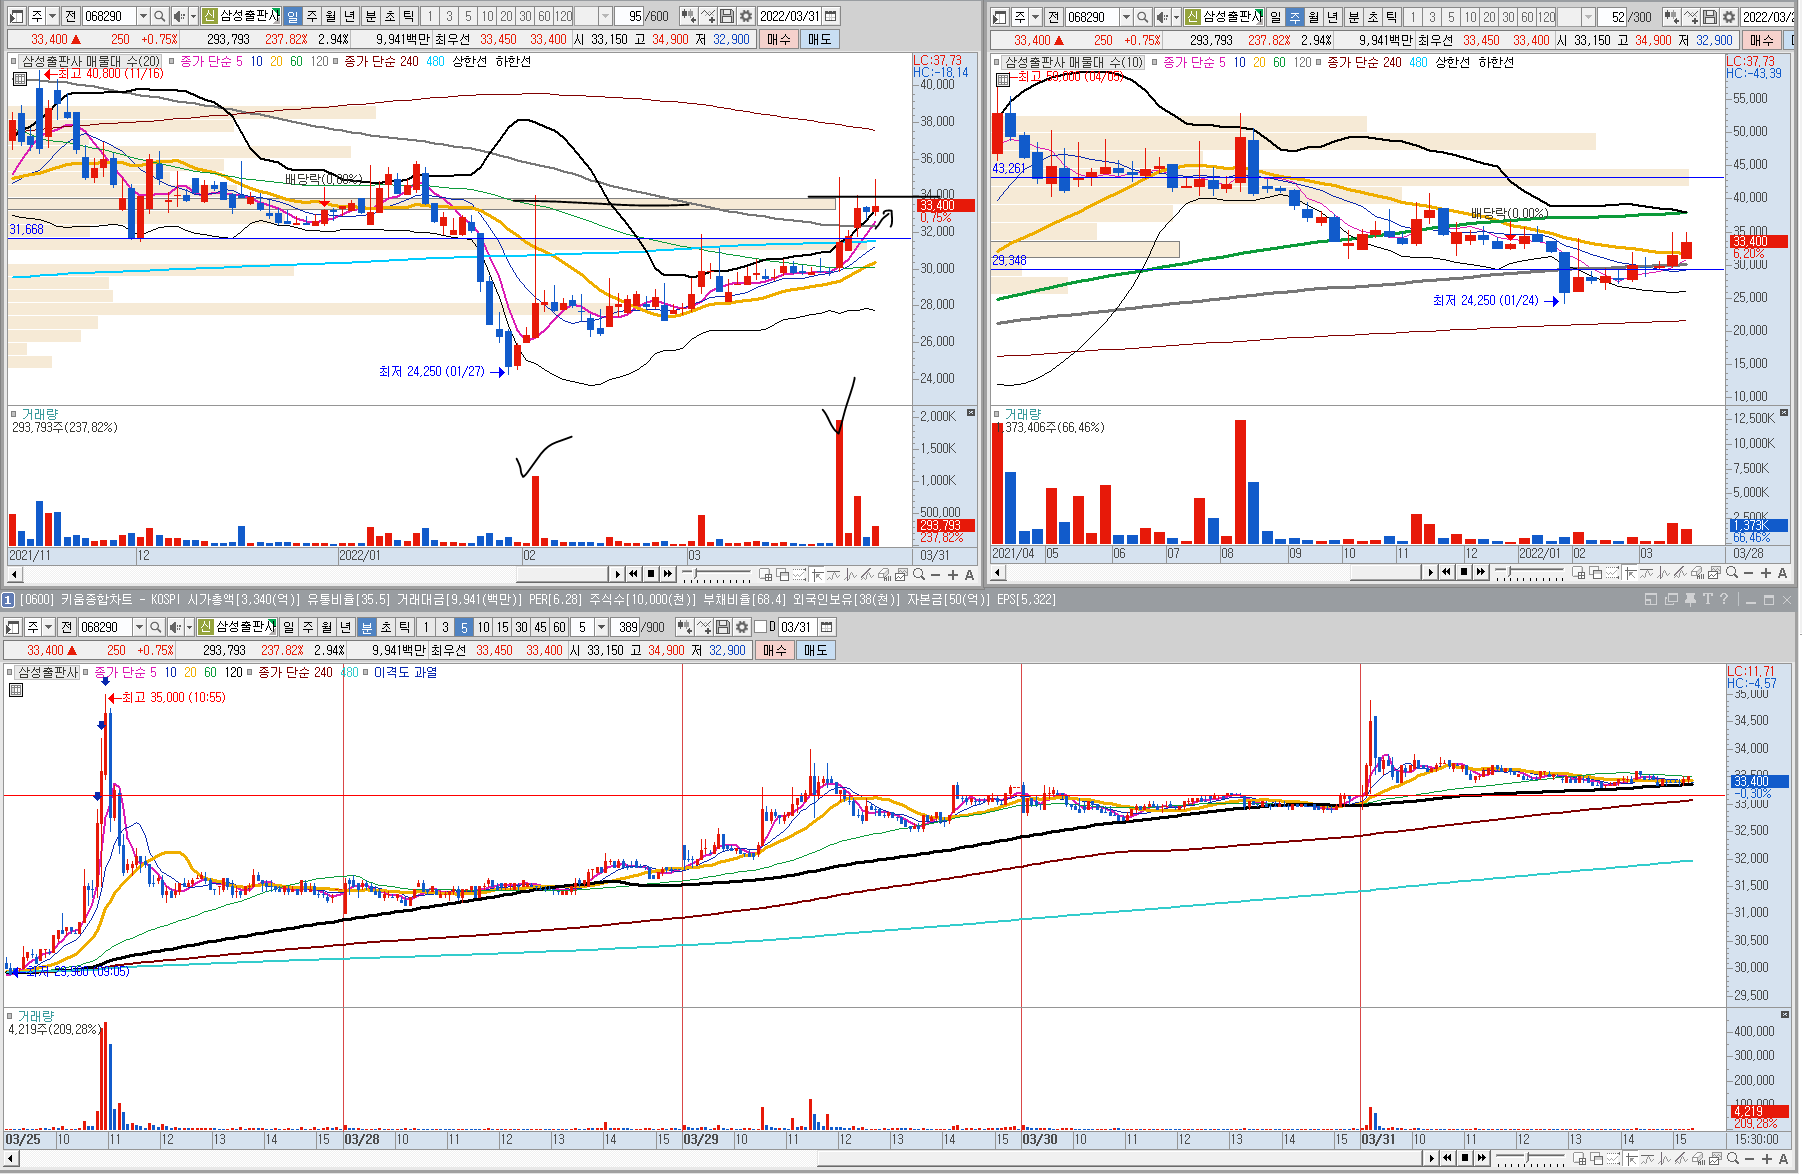Open speaker sound icon in top-left chart
Screen dimensions: 1802x1175
pos(179,16)
